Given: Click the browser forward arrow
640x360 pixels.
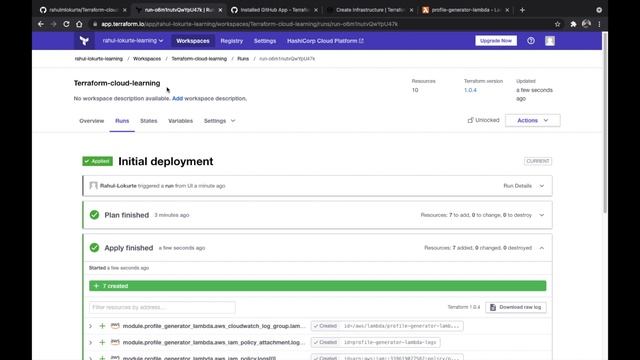Looking at the screenshot, I should [53, 24].
